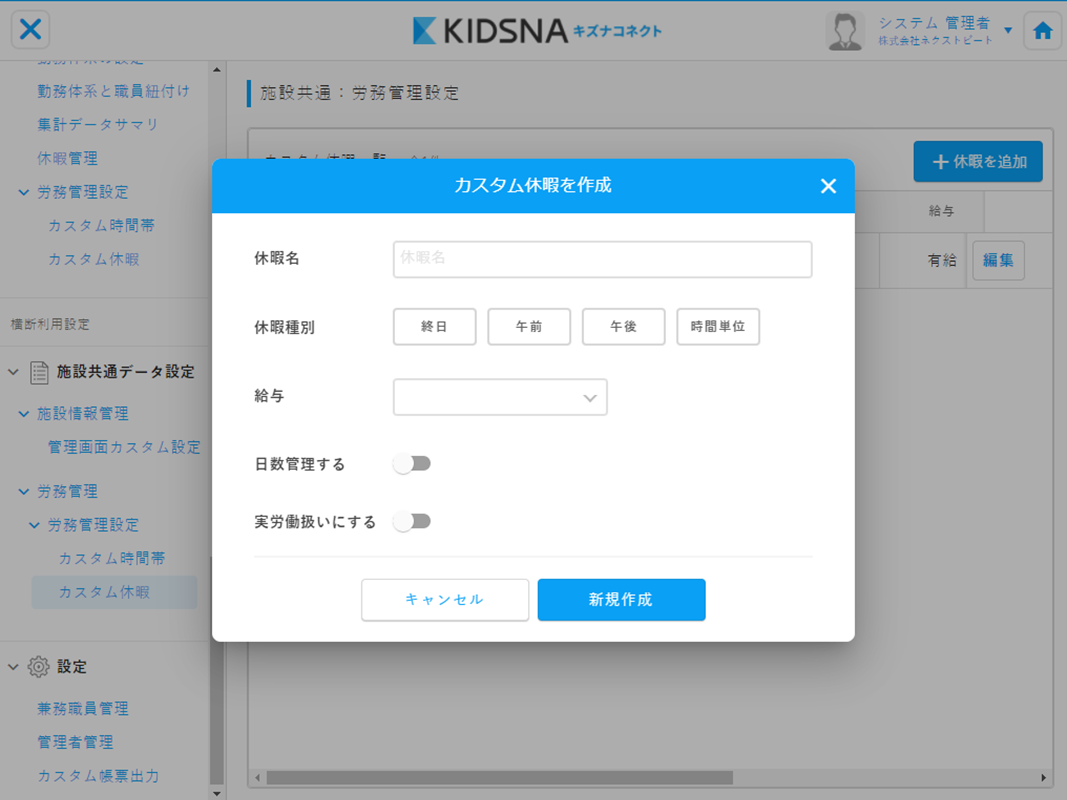The image size is (1067, 800).
Task: Click the 施設共通データ設定 document icon
Action: (x=39, y=372)
